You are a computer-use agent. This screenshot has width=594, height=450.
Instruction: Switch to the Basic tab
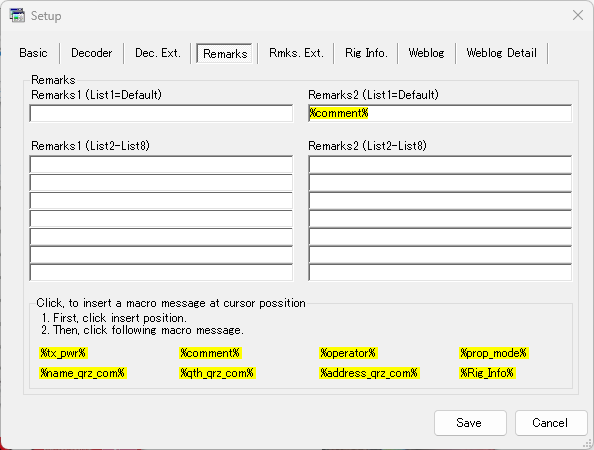click(33, 53)
